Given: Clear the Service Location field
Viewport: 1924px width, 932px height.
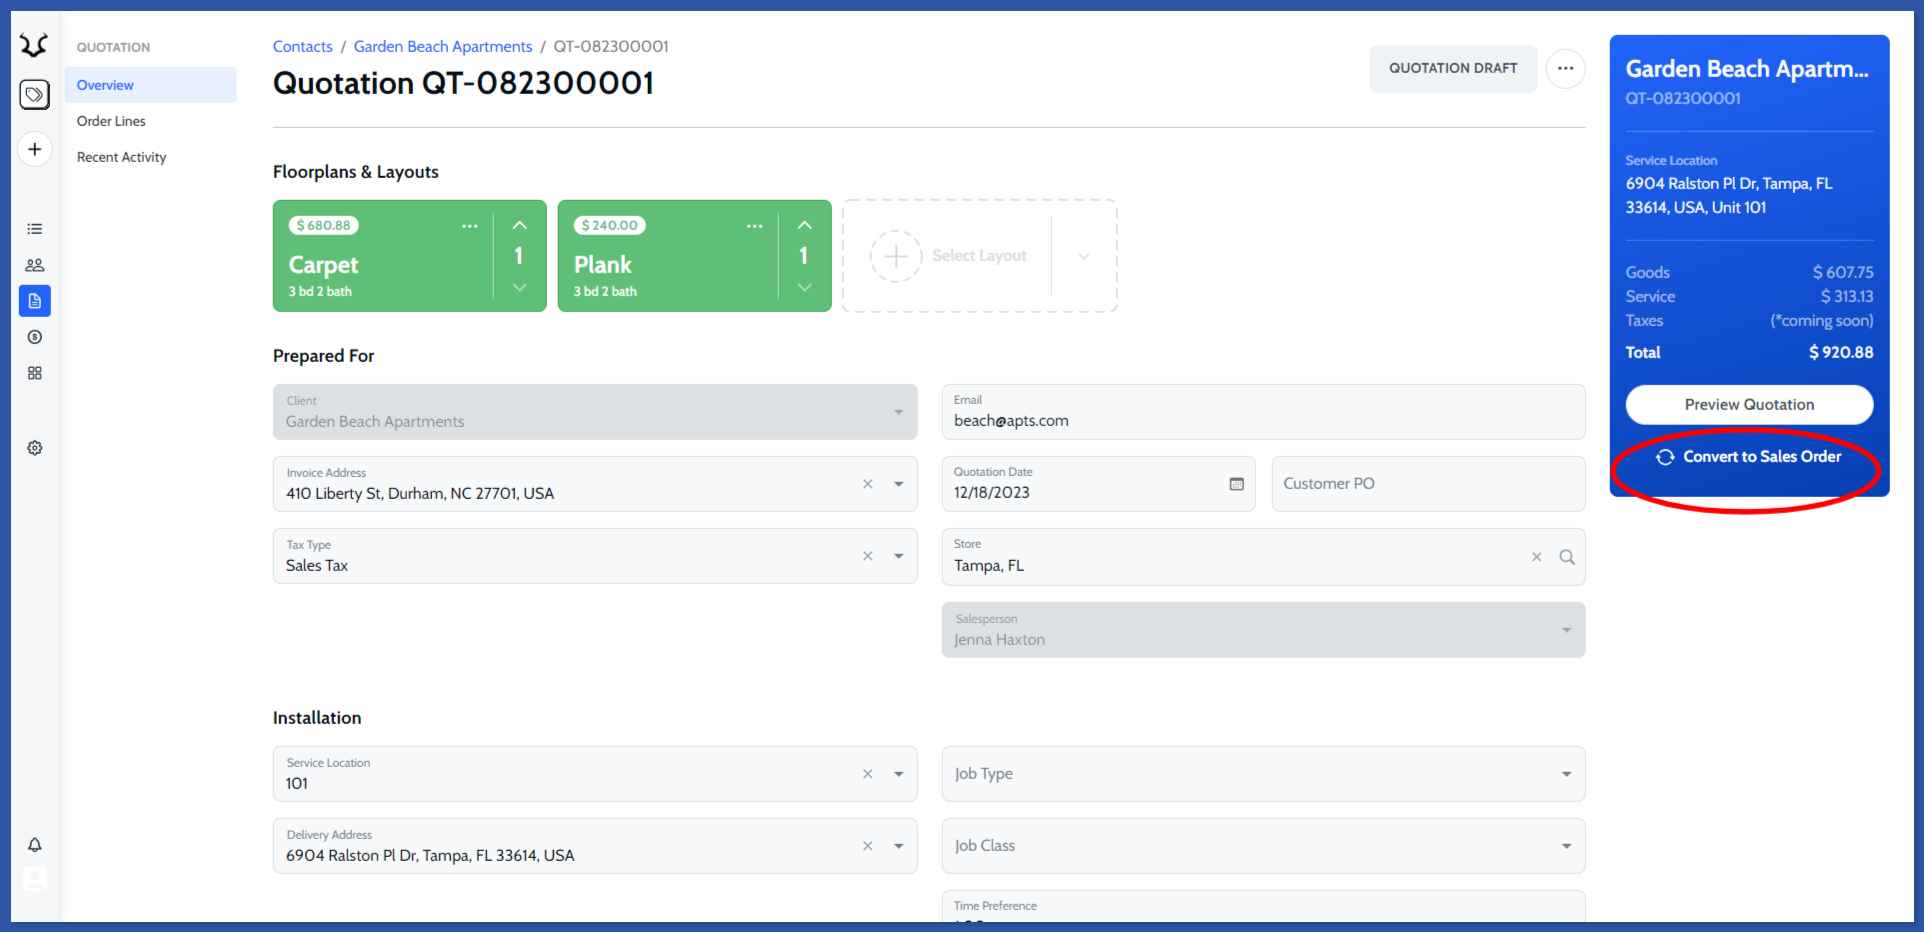Looking at the screenshot, I should (868, 774).
